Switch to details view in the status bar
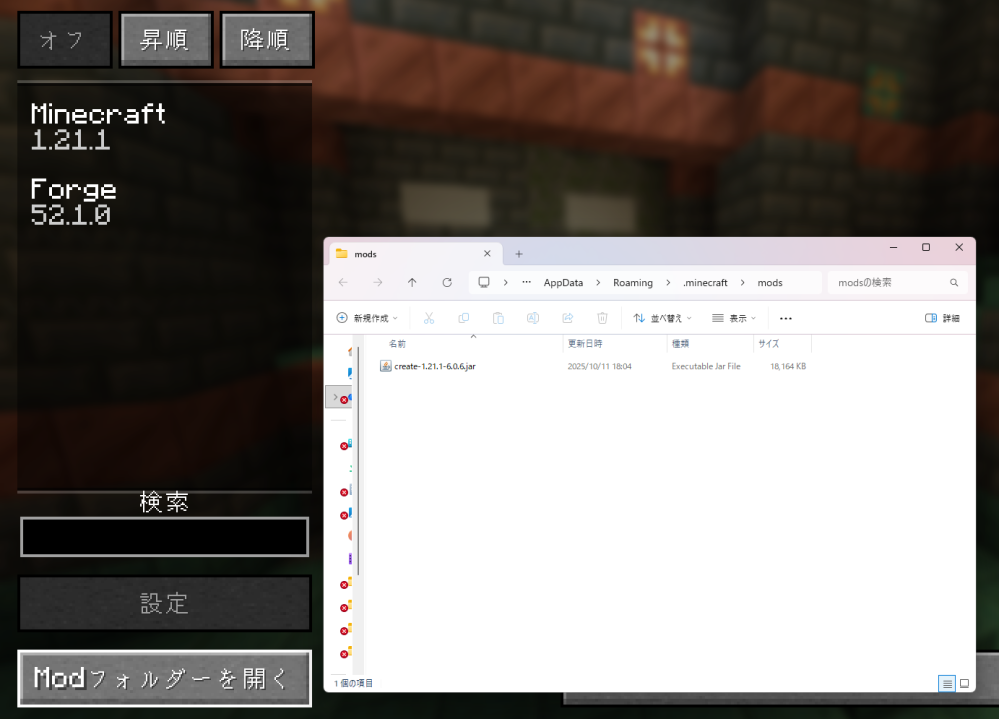 [x=946, y=683]
